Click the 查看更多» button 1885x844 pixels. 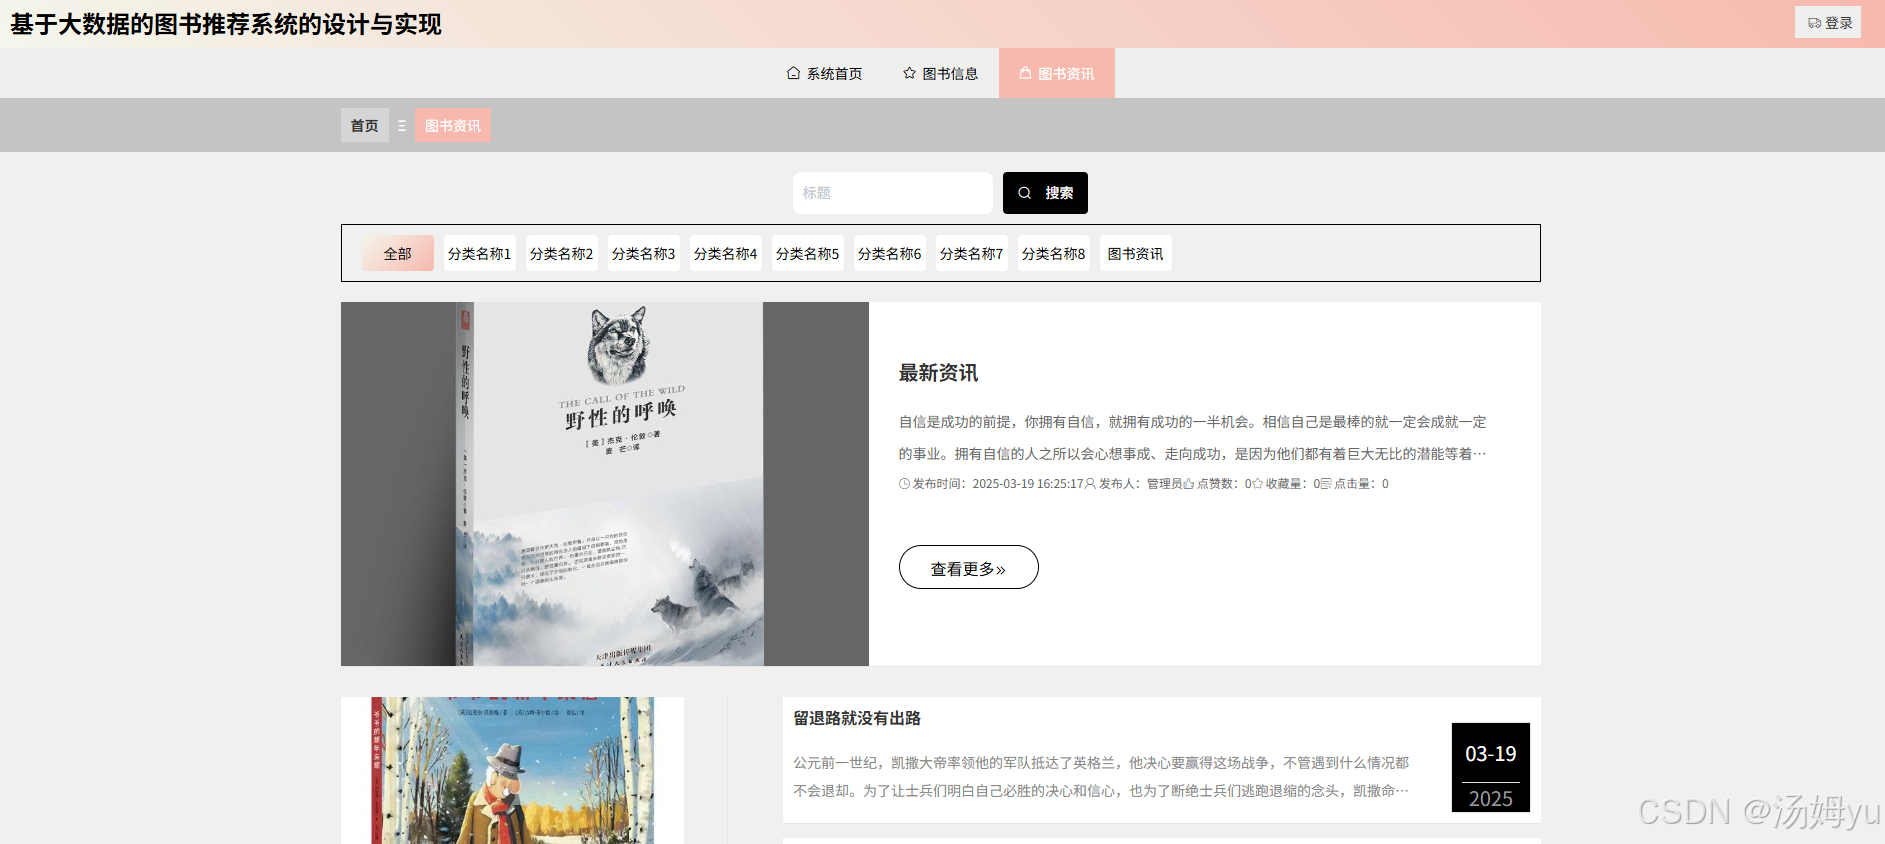[x=968, y=567]
